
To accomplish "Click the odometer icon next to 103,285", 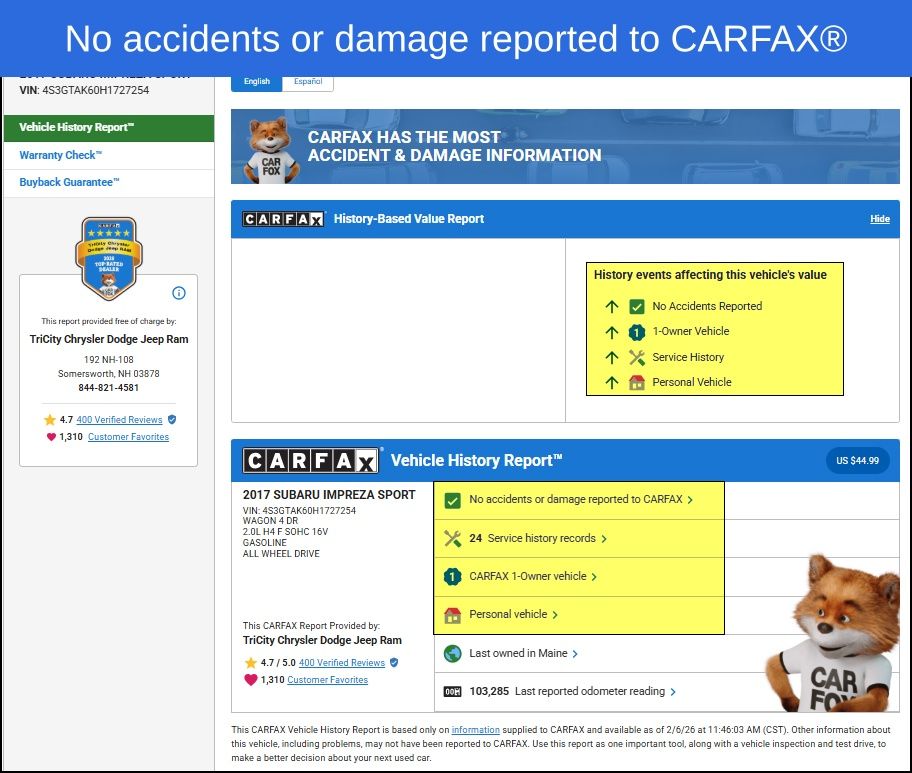I will (452, 691).
